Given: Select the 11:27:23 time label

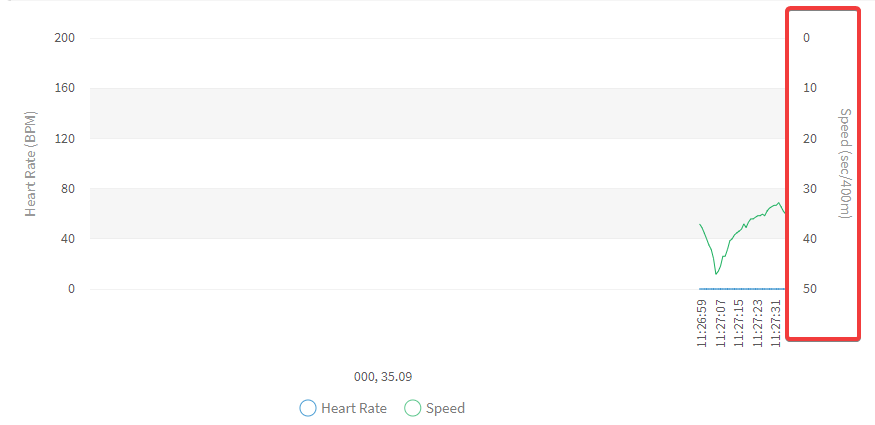Looking at the screenshot, I should [x=756, y=322].
